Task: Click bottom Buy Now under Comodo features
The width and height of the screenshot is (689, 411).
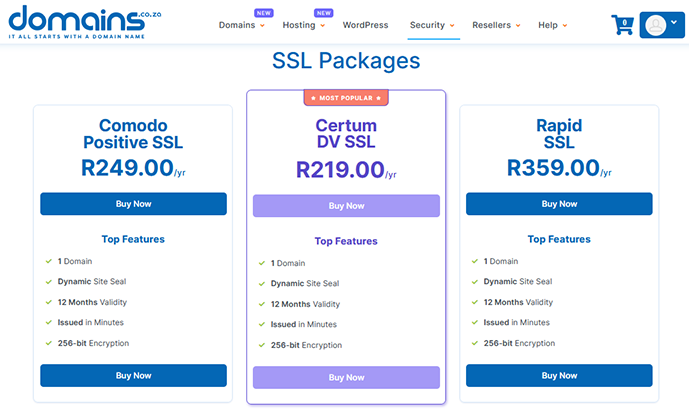Action: (x=133, y=376)
